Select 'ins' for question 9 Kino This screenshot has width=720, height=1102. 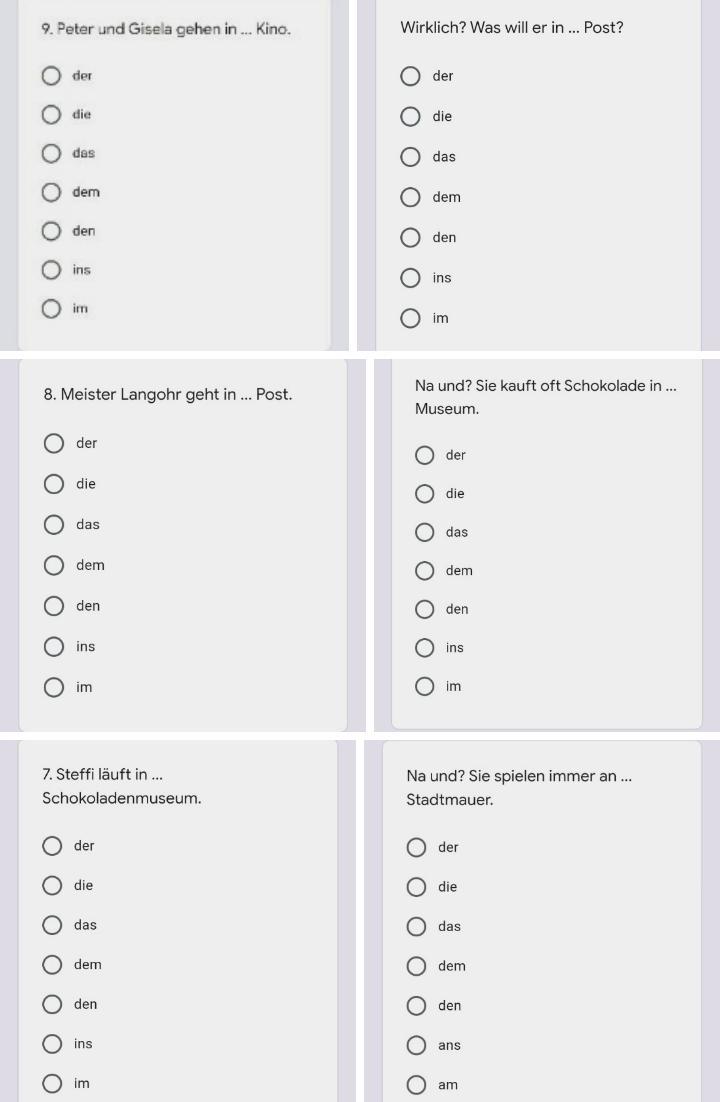click(x=52, y=270)
